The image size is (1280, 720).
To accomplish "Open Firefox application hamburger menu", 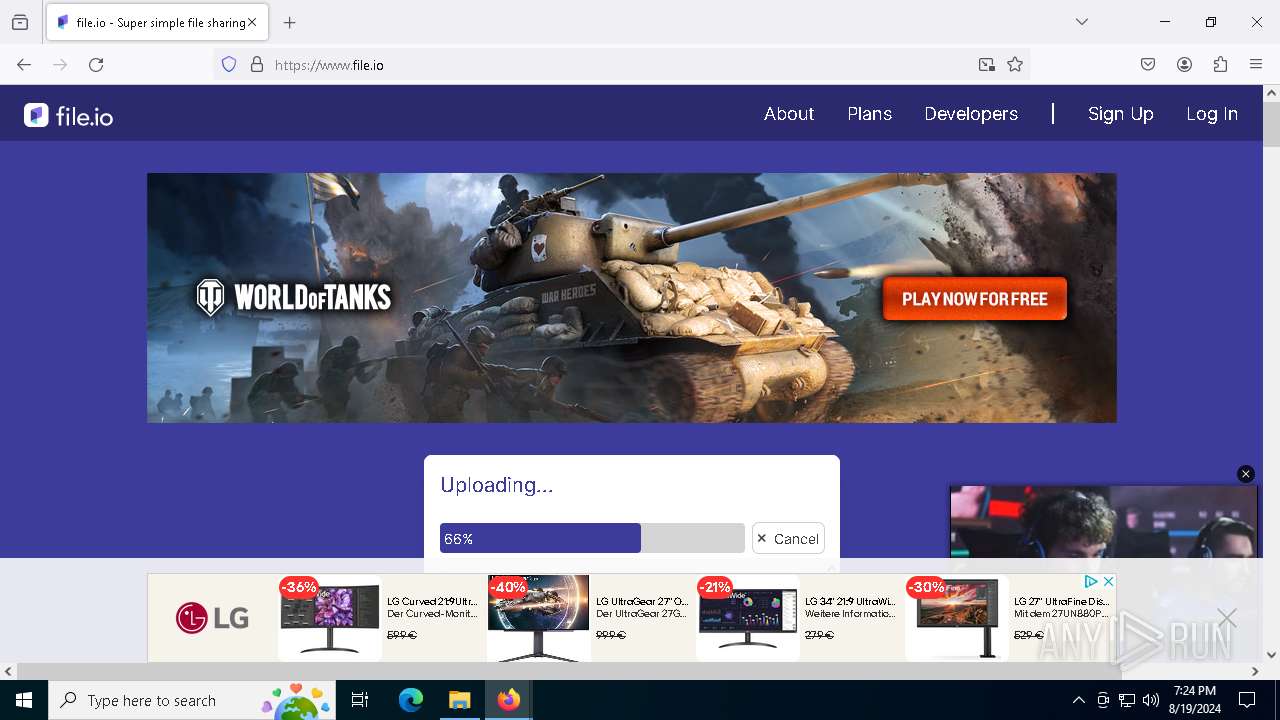I will click(1256, 65).
